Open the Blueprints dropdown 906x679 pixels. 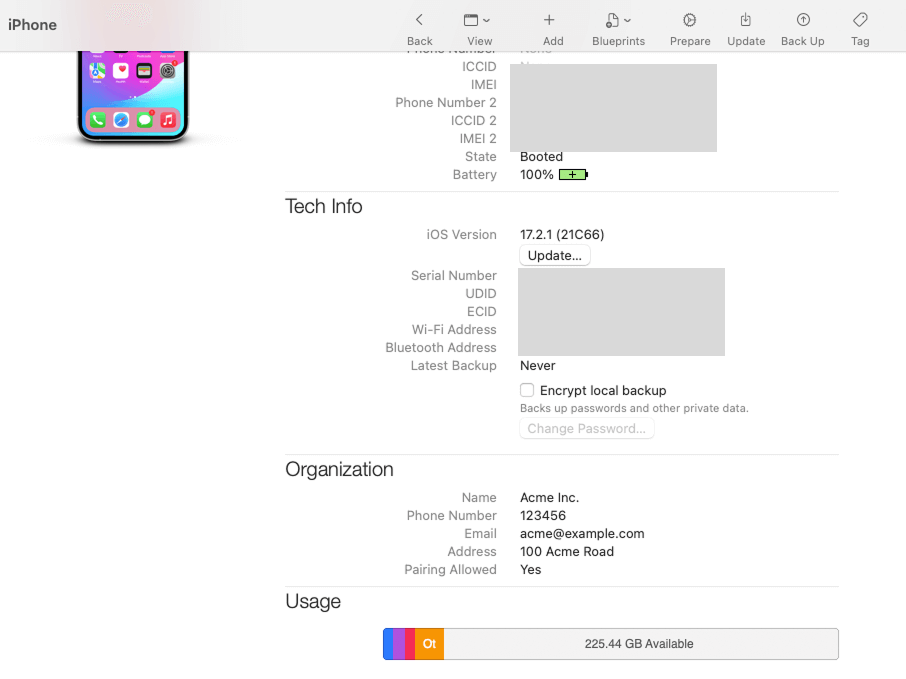point(618,20)
